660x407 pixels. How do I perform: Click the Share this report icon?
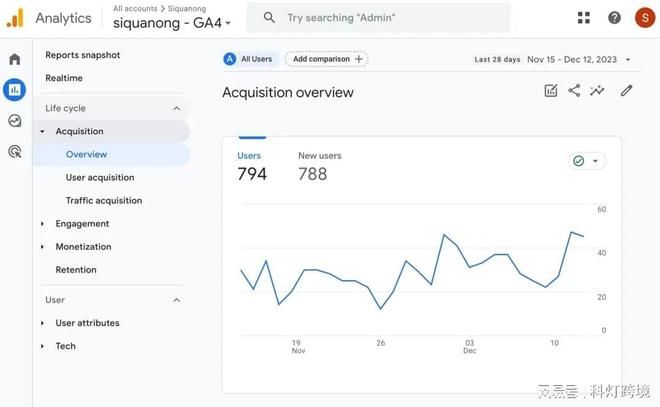[x=574, y=91]
